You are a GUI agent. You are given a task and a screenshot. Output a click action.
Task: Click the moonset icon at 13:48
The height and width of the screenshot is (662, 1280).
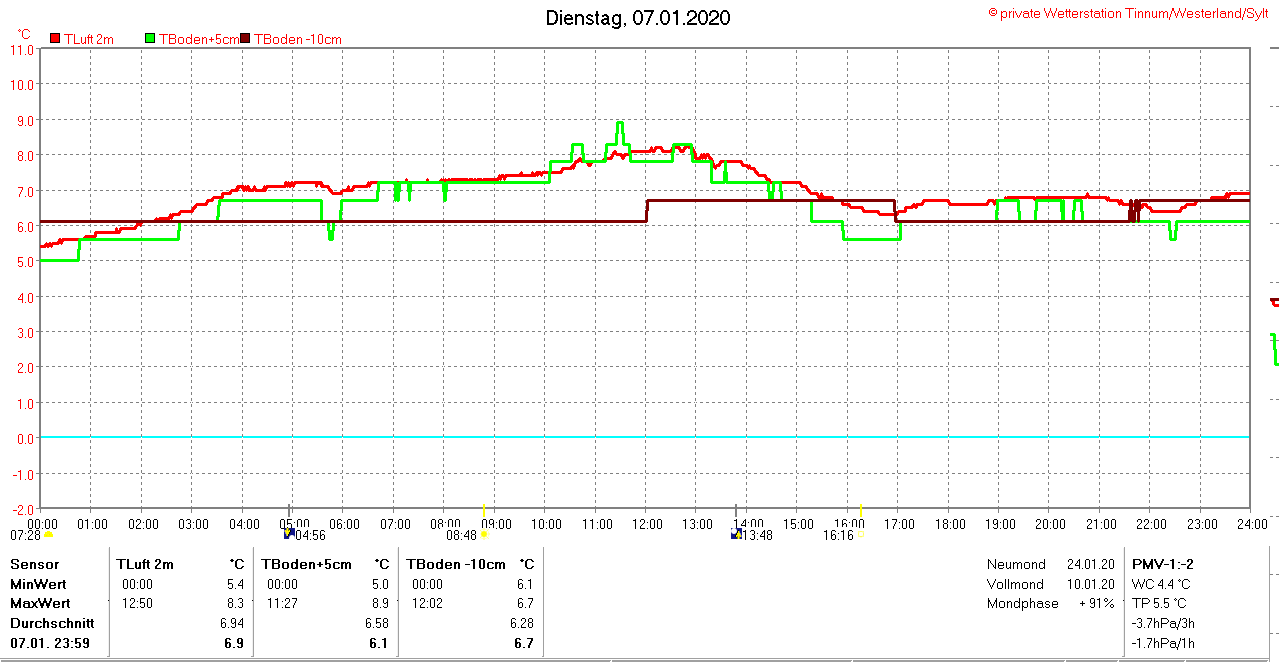point(737,534)
